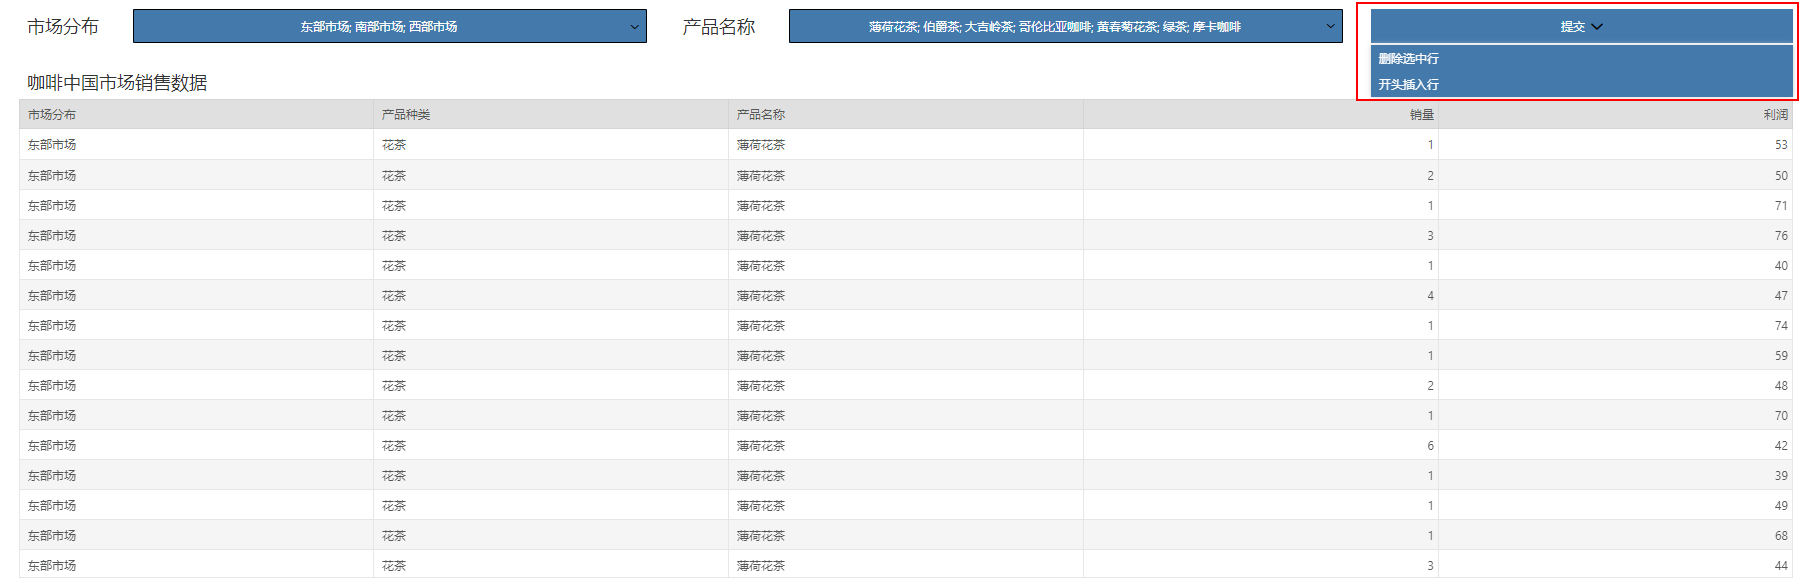
Task: Select 删除选中行 from the menu
Action: click(x=1408, y=59)
